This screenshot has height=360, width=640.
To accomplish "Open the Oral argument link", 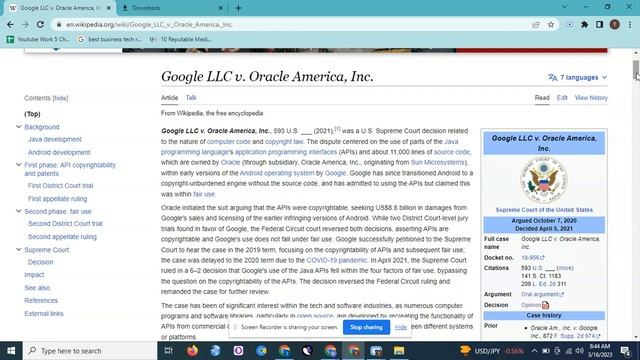I will click(542, 294).
